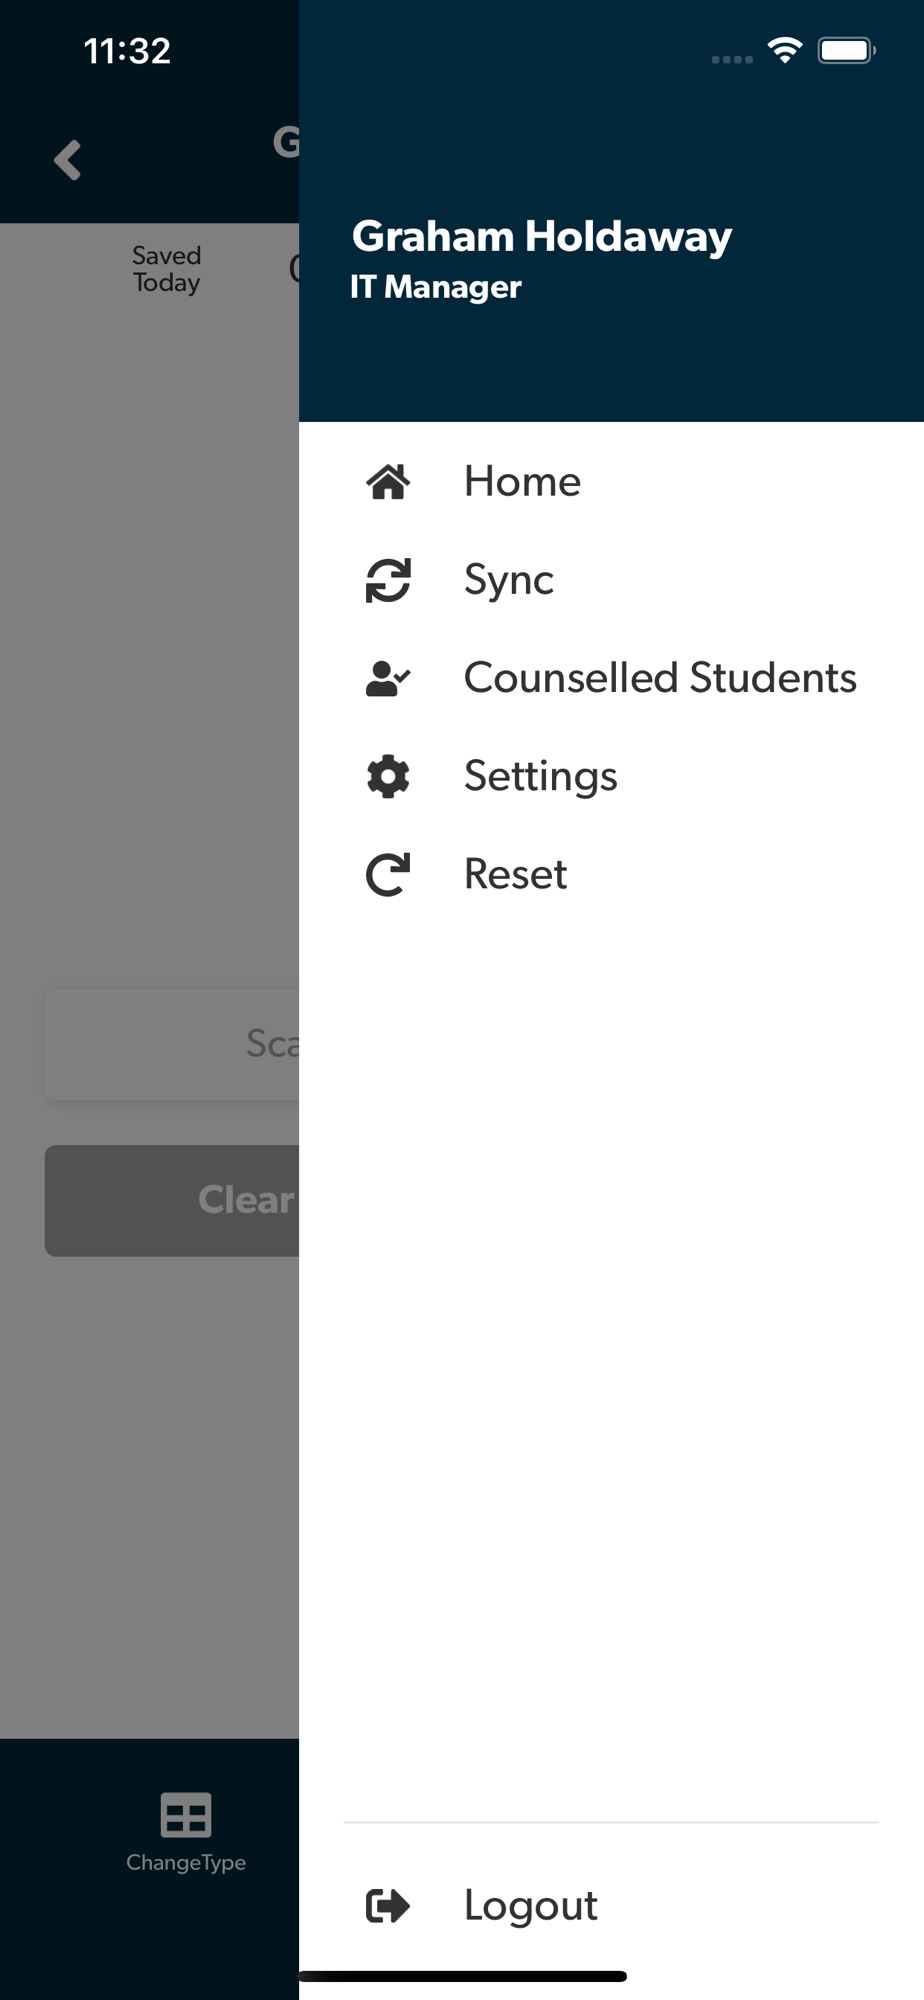Open the Home menu item
Image resolution: width=924 pixels, height=2000 pixels.
522,482
